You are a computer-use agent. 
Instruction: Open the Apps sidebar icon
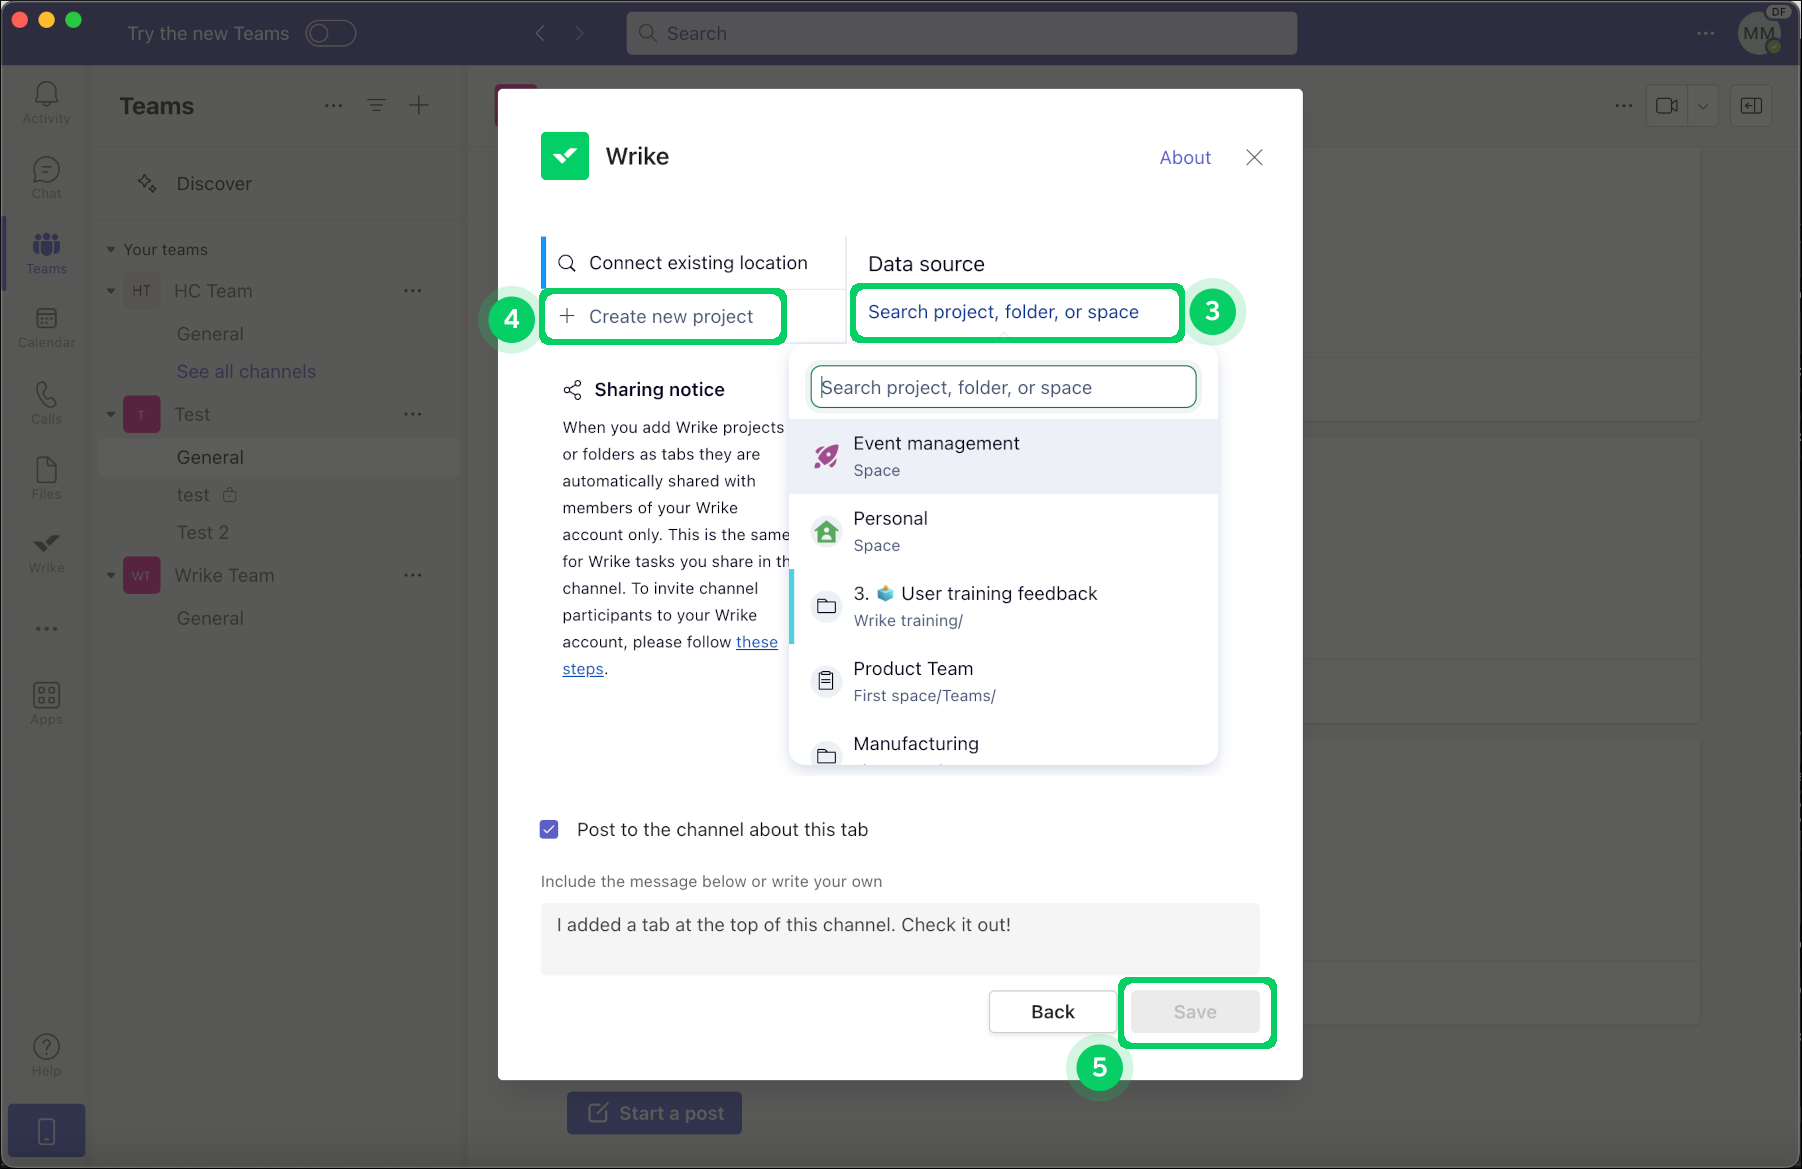[46, 702]
